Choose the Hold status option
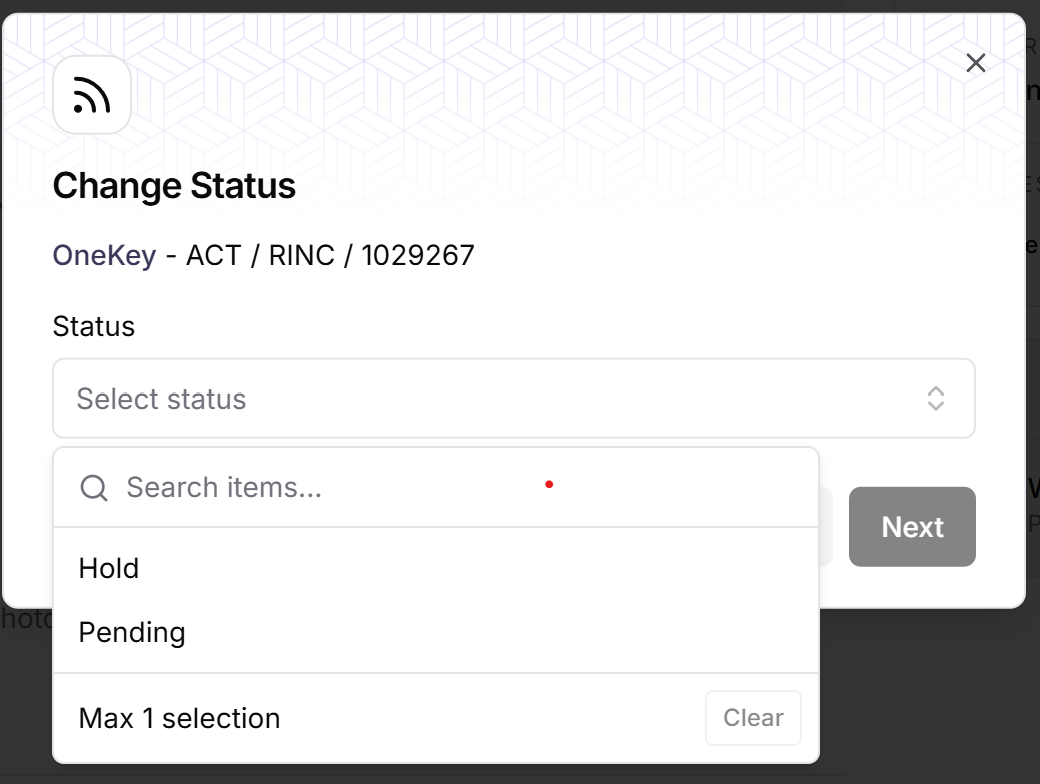Screen dimensions: 1040x784 pos(436,568)
